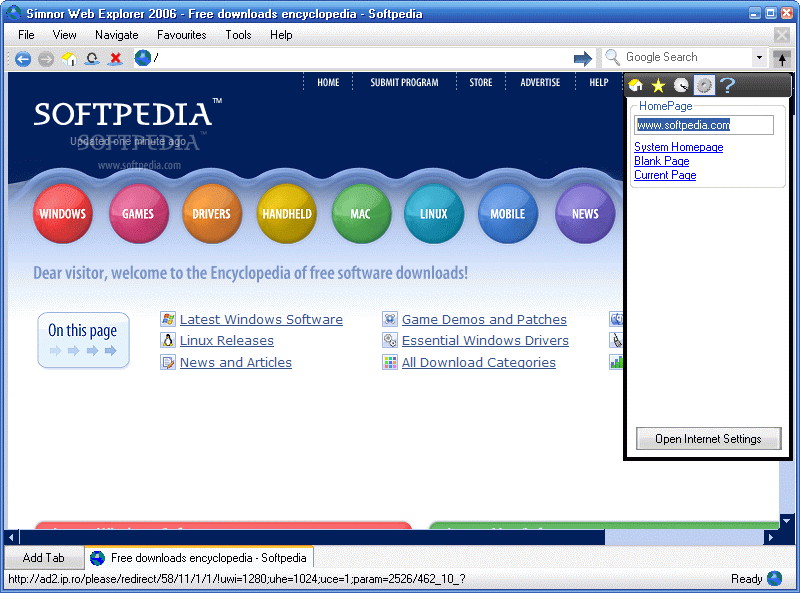Viewport: 800px width, 593px height.
Task: Click the HomePage URL input field
Action: point(704,125)
